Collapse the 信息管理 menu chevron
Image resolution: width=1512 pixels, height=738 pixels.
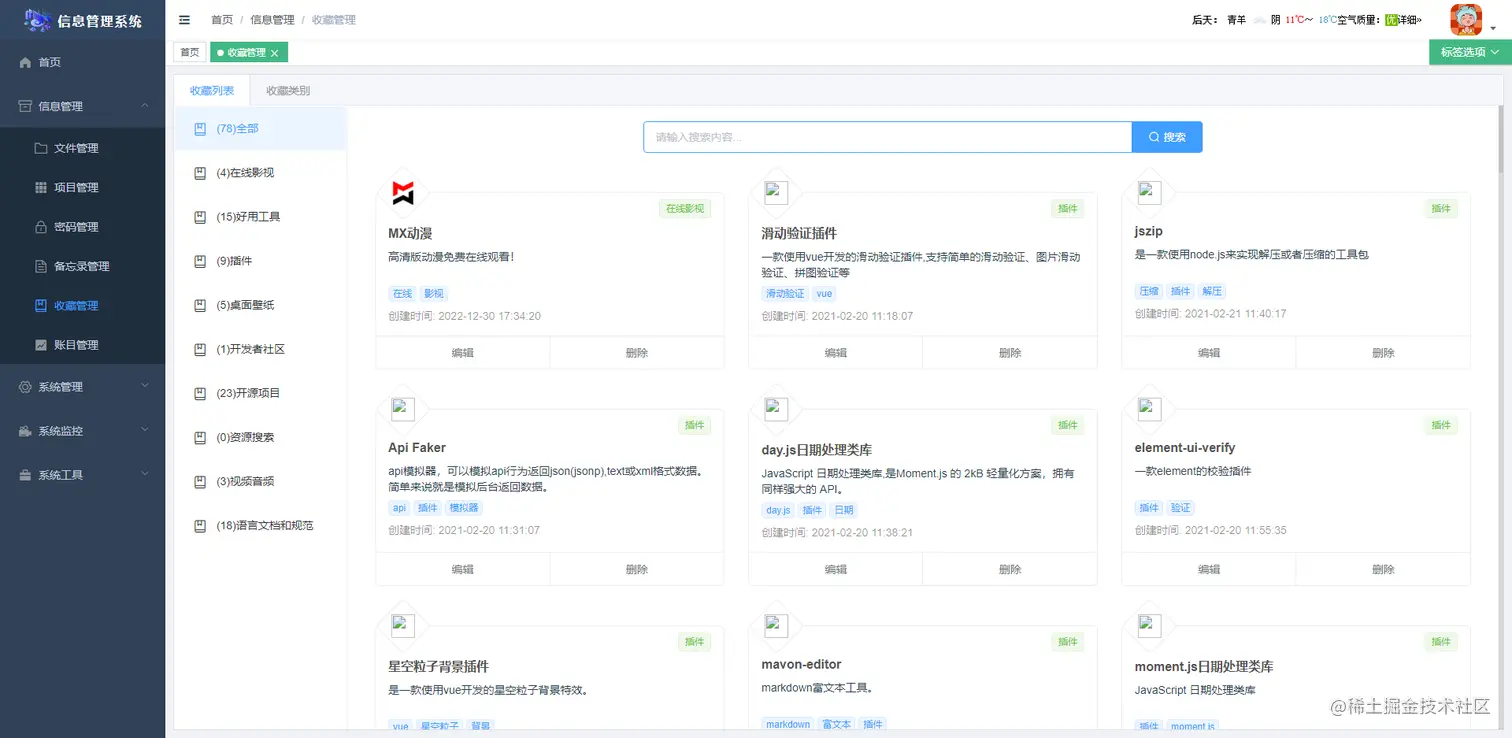coord(145,106)
